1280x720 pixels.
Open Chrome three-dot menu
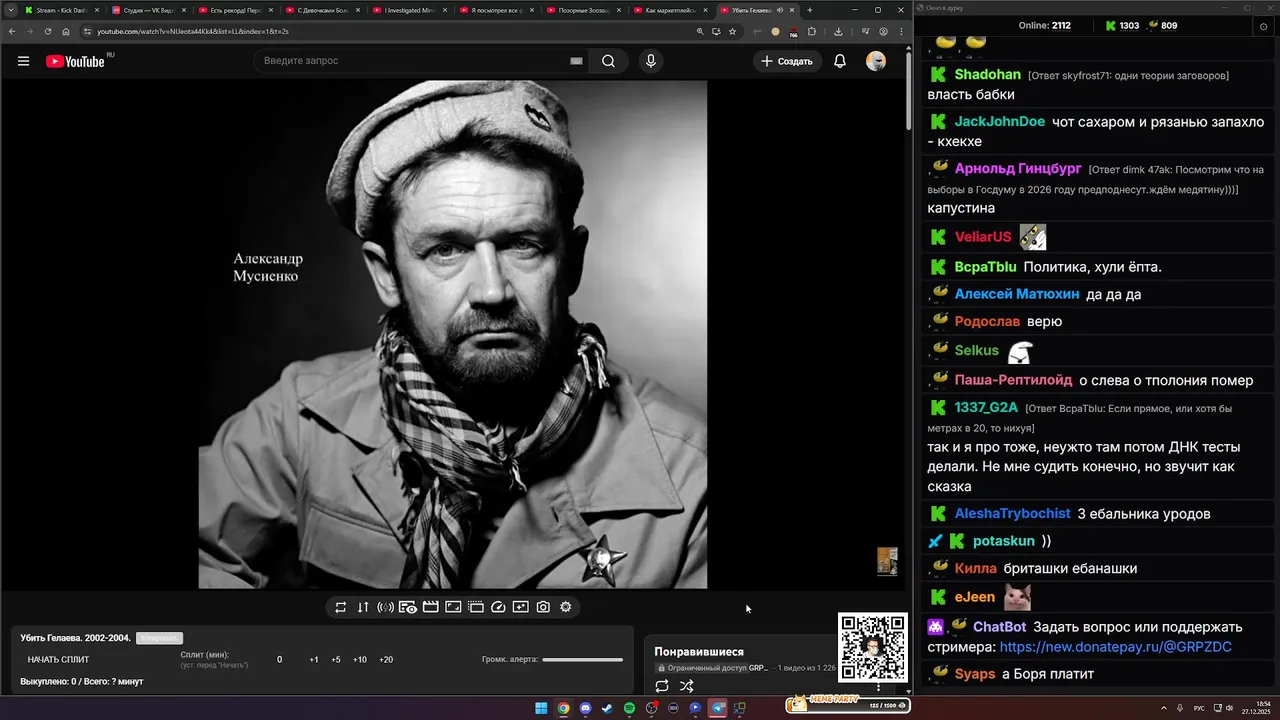(901, 31)
